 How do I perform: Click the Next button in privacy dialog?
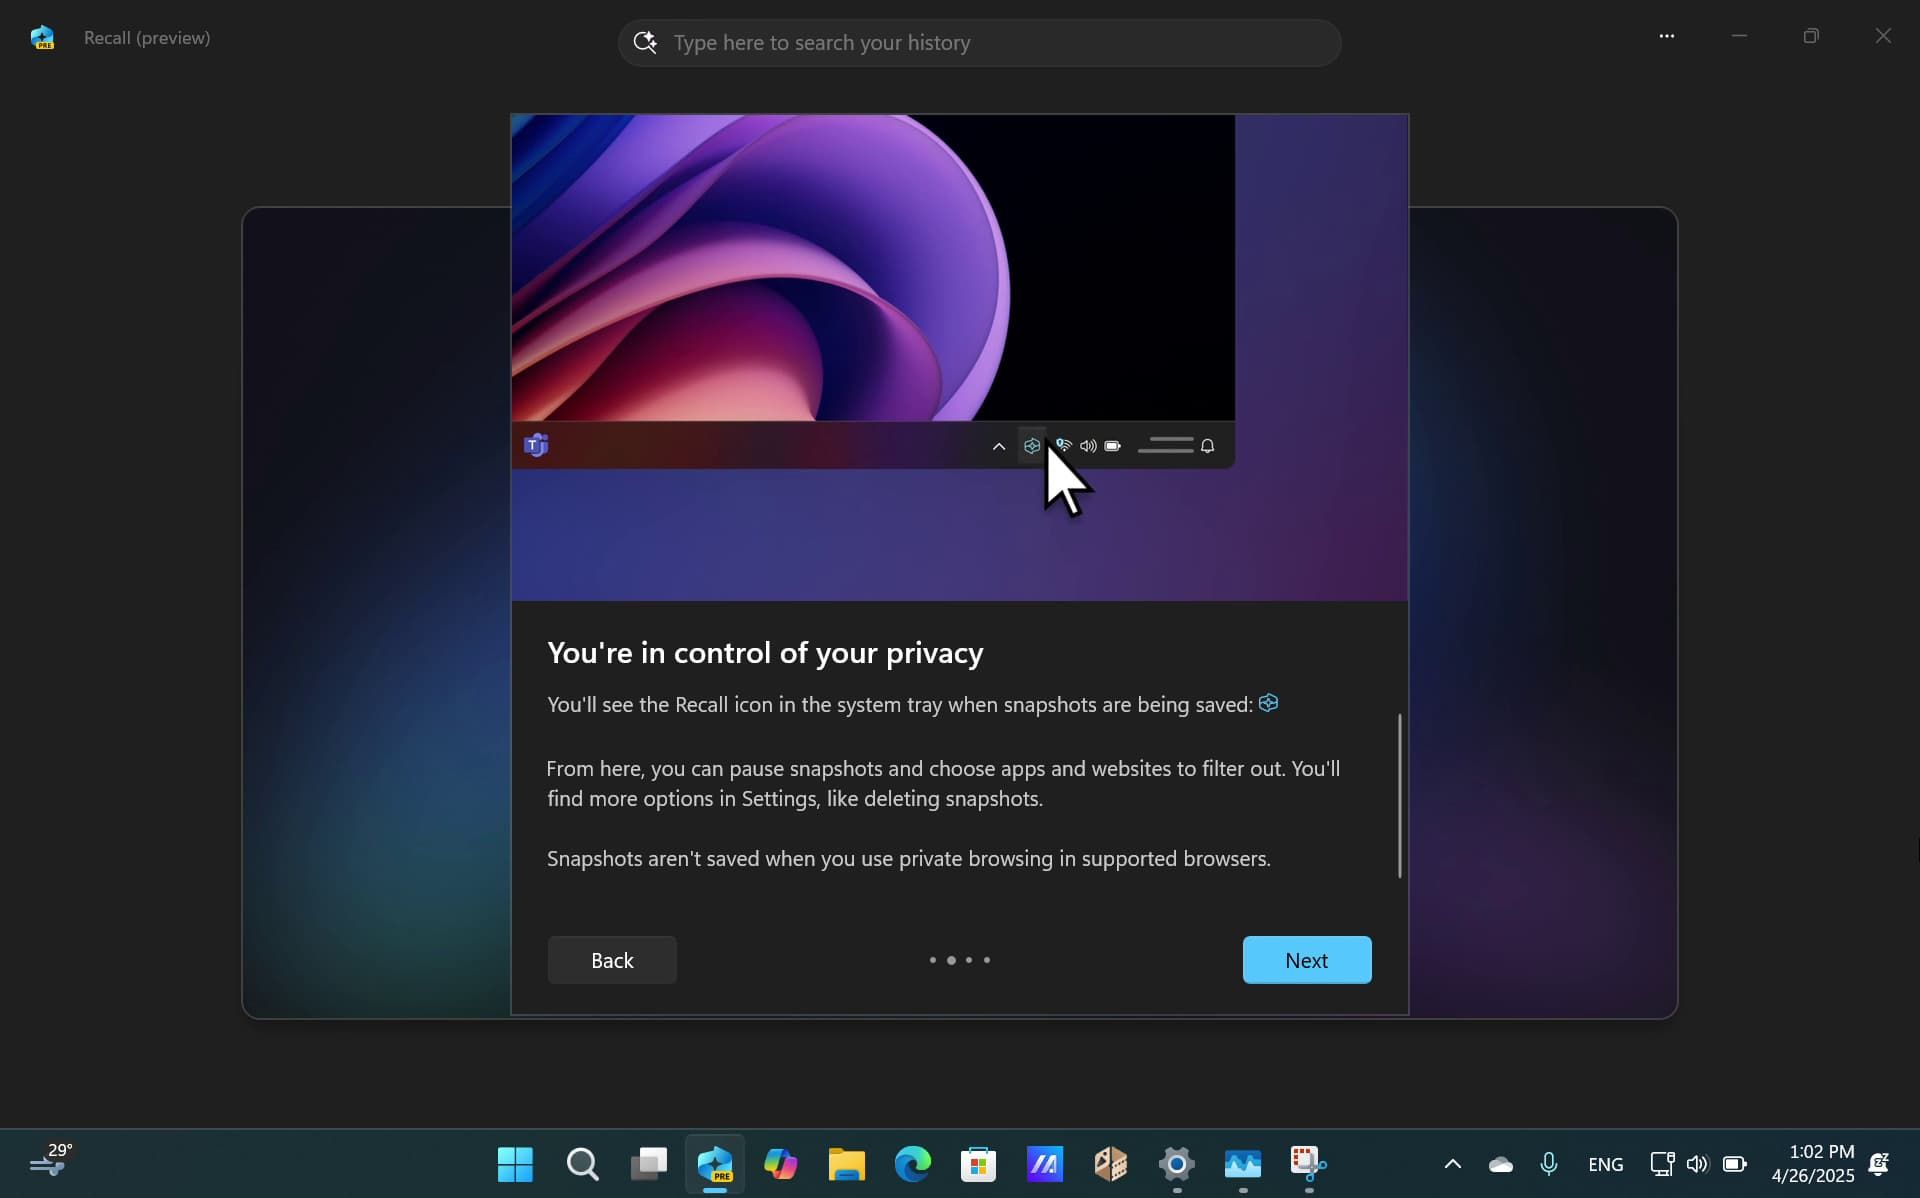pyautogui.click(x=1306, y=960)
